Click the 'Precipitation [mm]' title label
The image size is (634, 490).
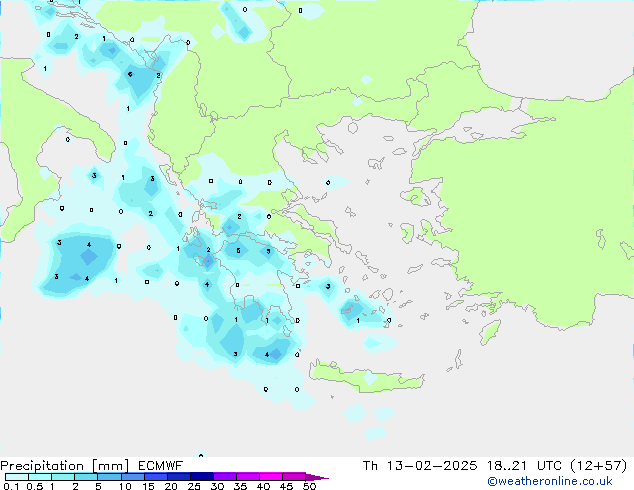point(65,466)
